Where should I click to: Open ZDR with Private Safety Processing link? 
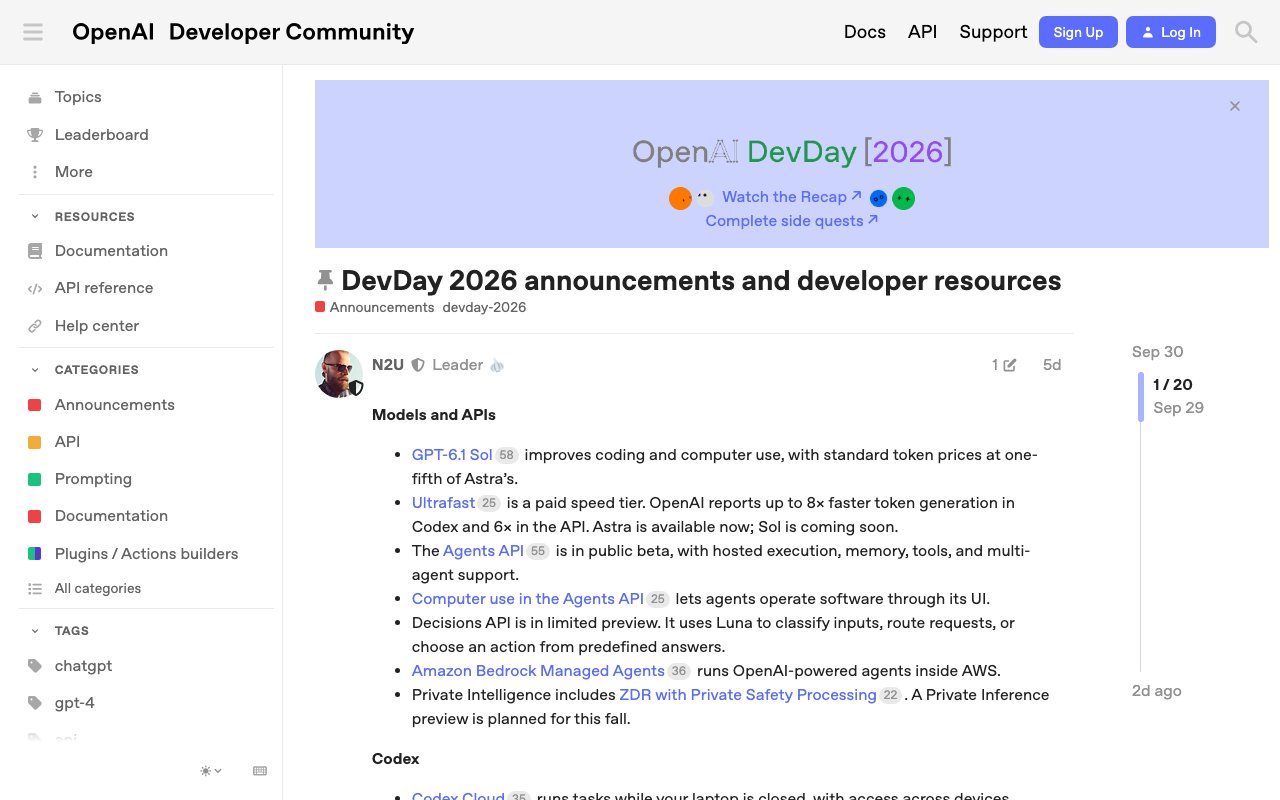748,695
